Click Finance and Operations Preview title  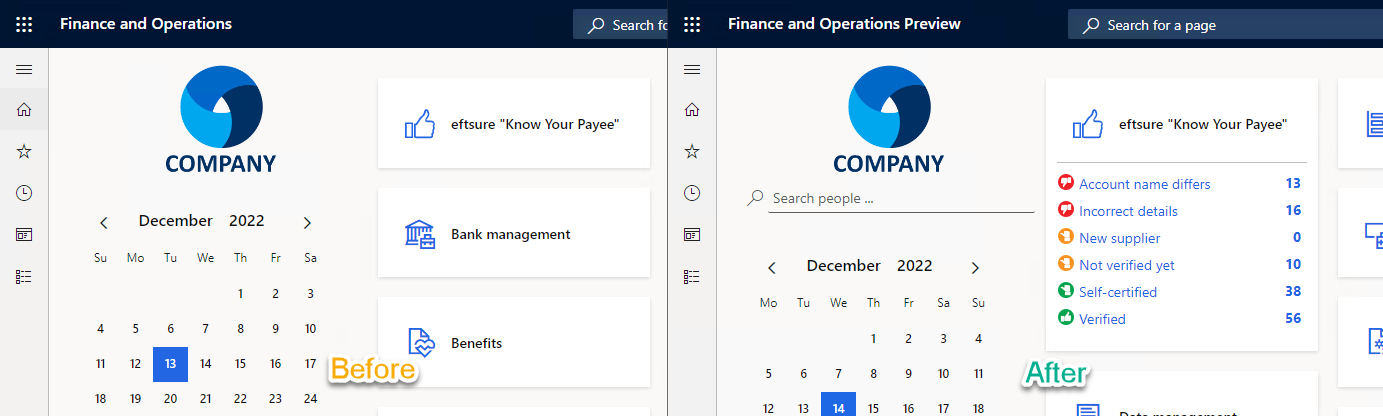click(844, 24)
